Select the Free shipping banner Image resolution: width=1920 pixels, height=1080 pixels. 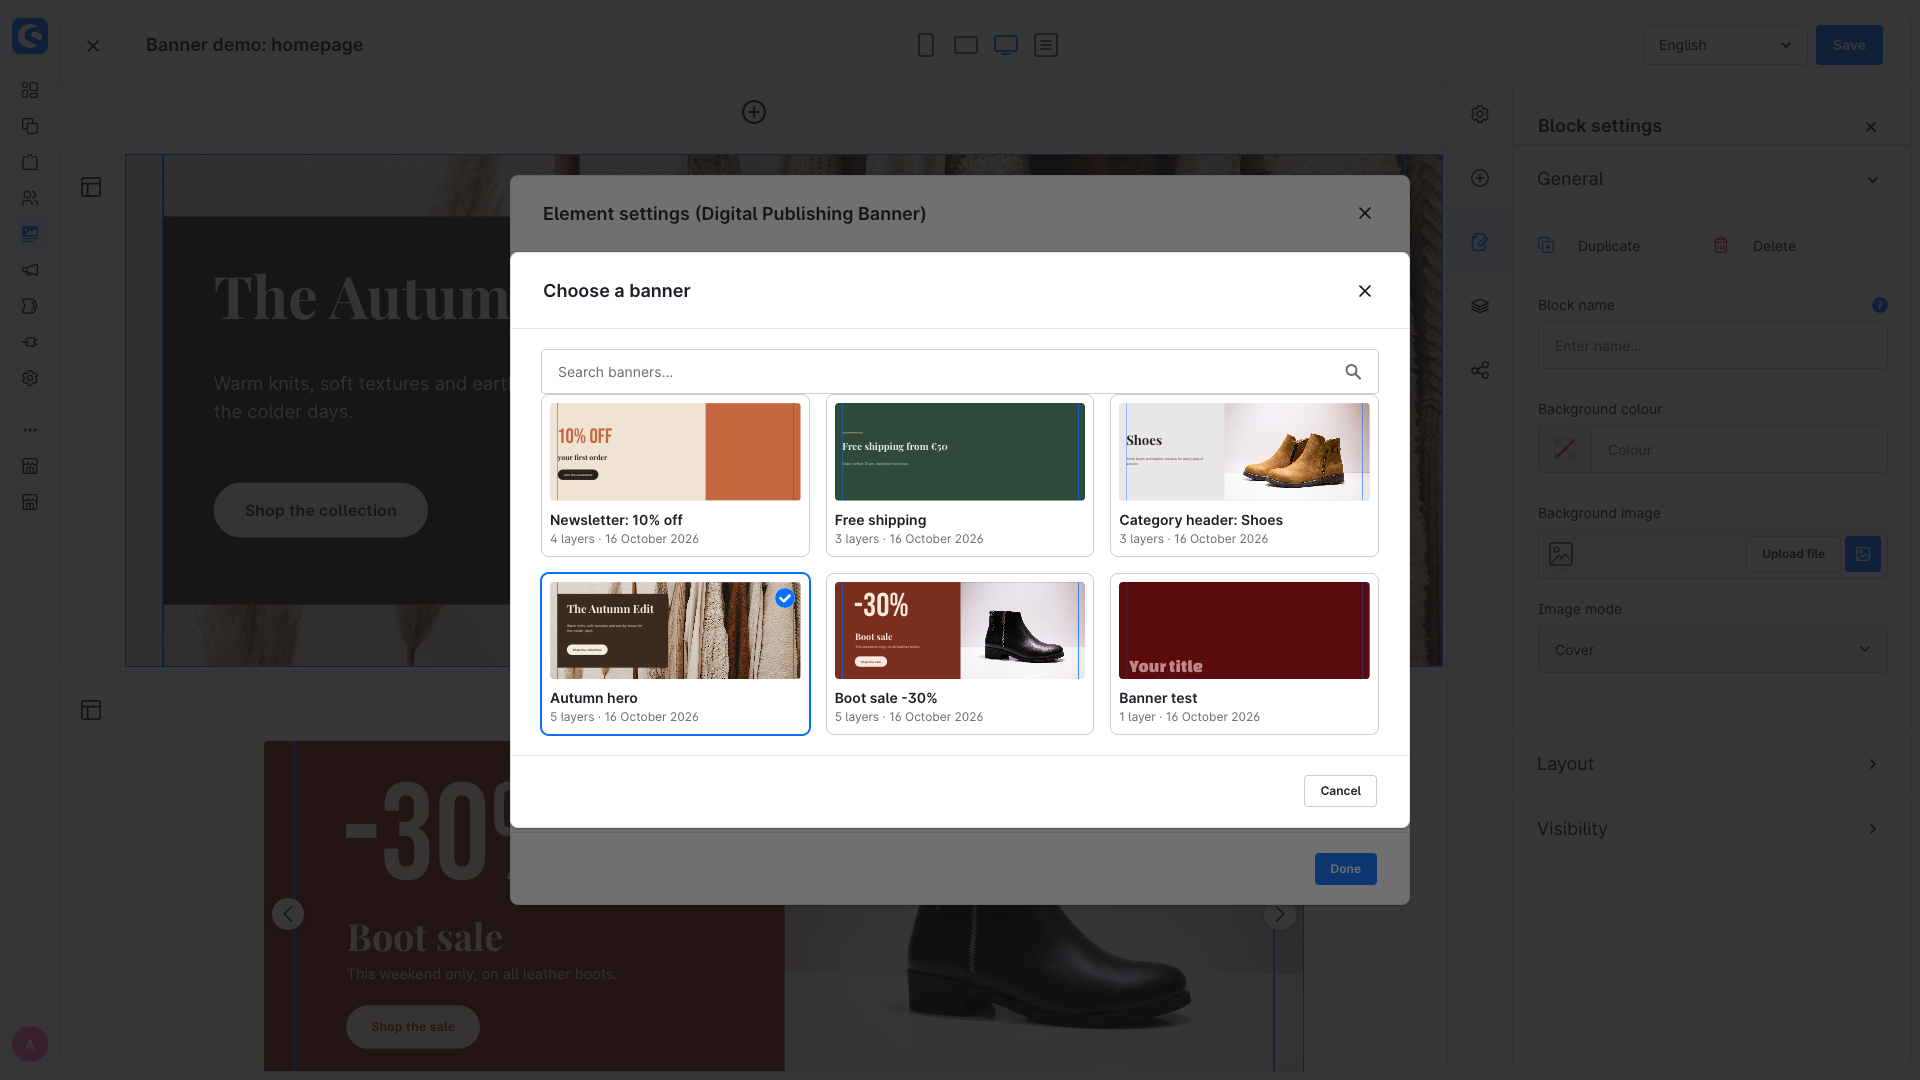tap(960, 475)
